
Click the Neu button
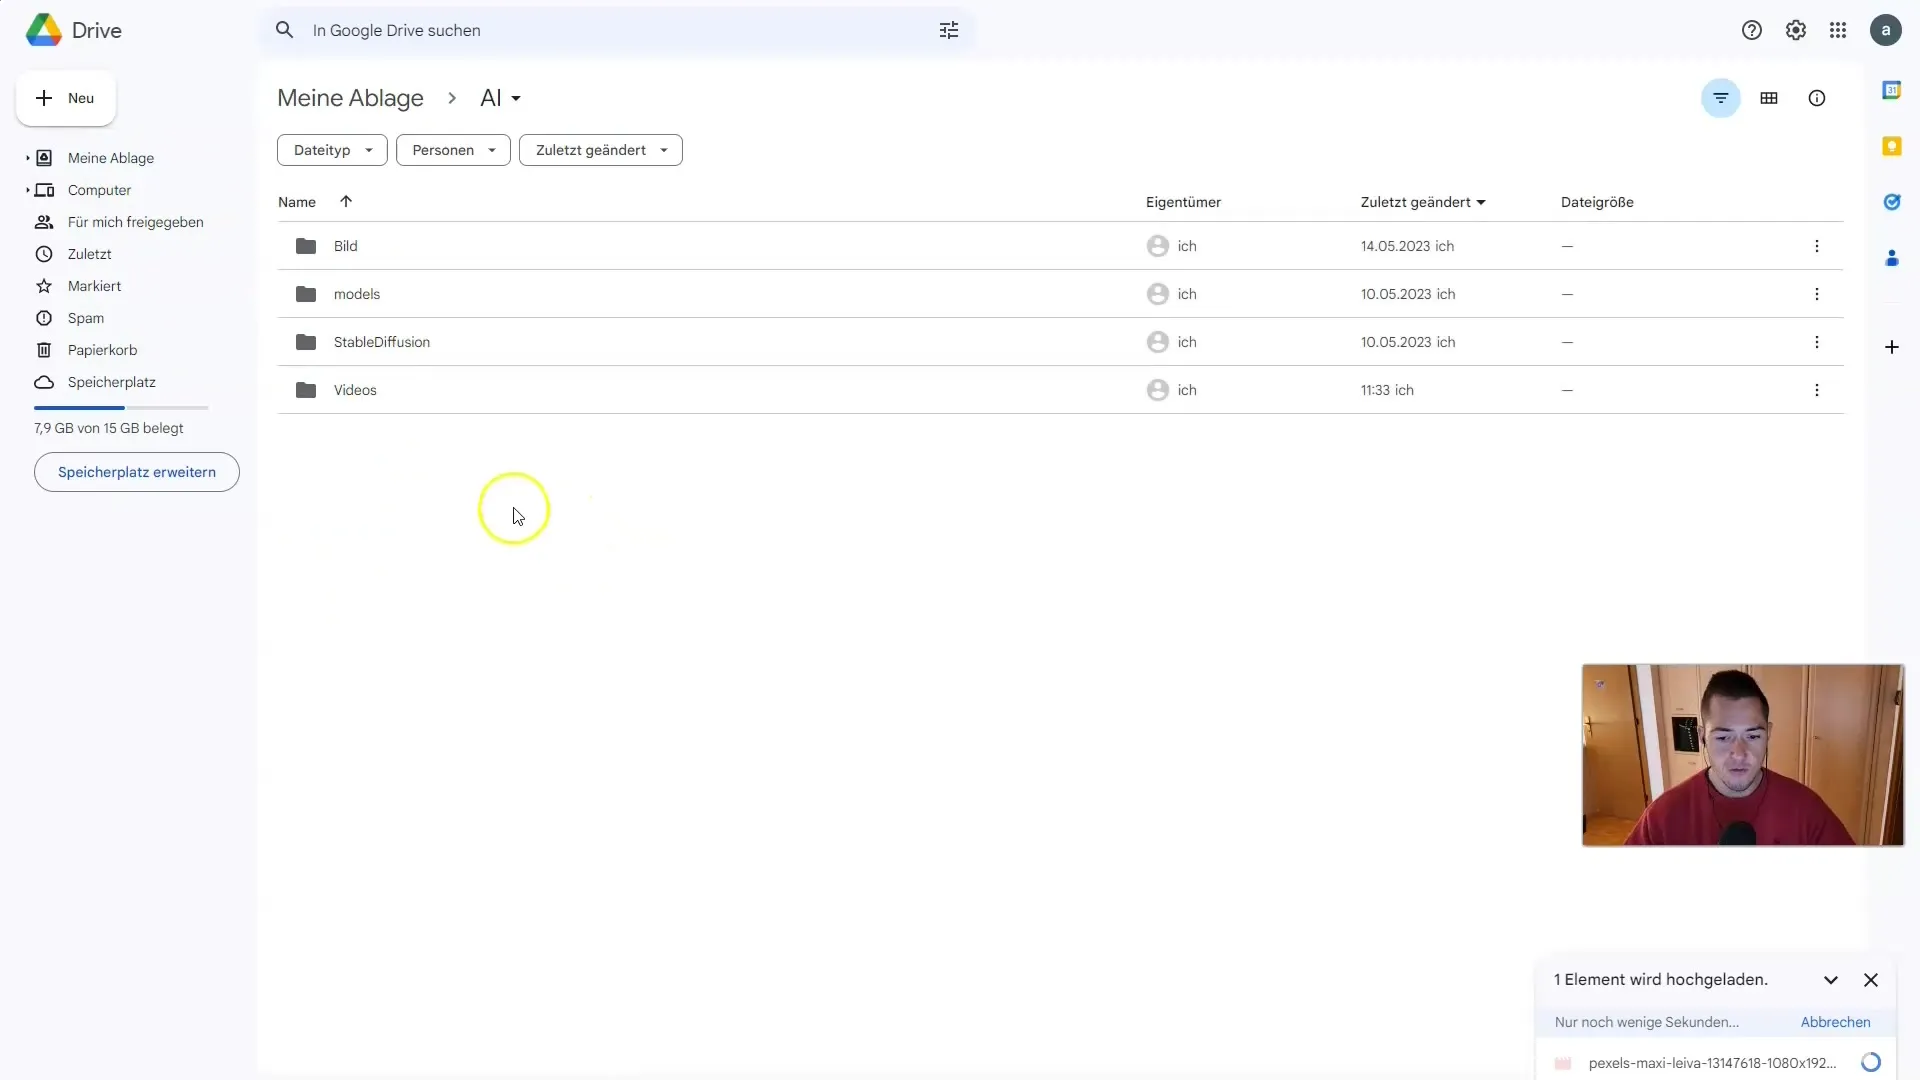pos(66,98)
